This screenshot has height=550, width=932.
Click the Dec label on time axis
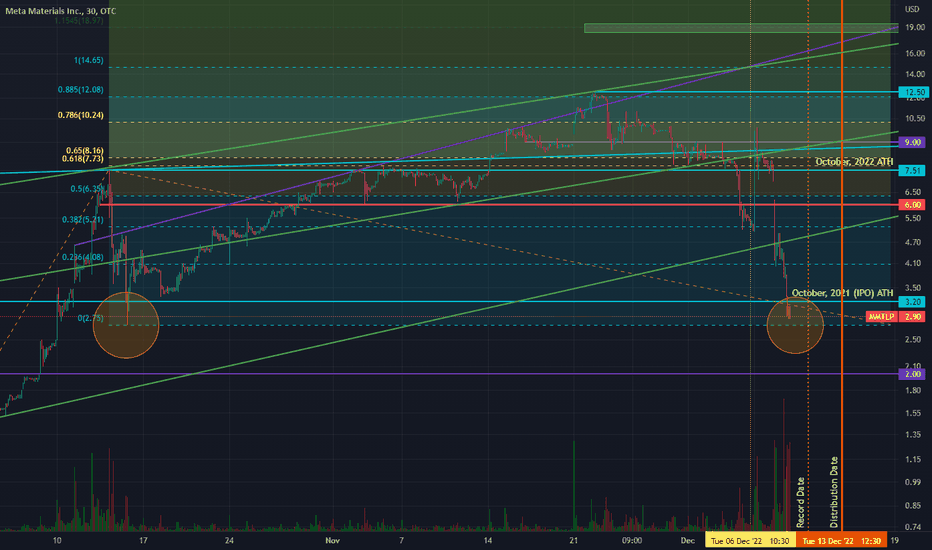(688, 540)
